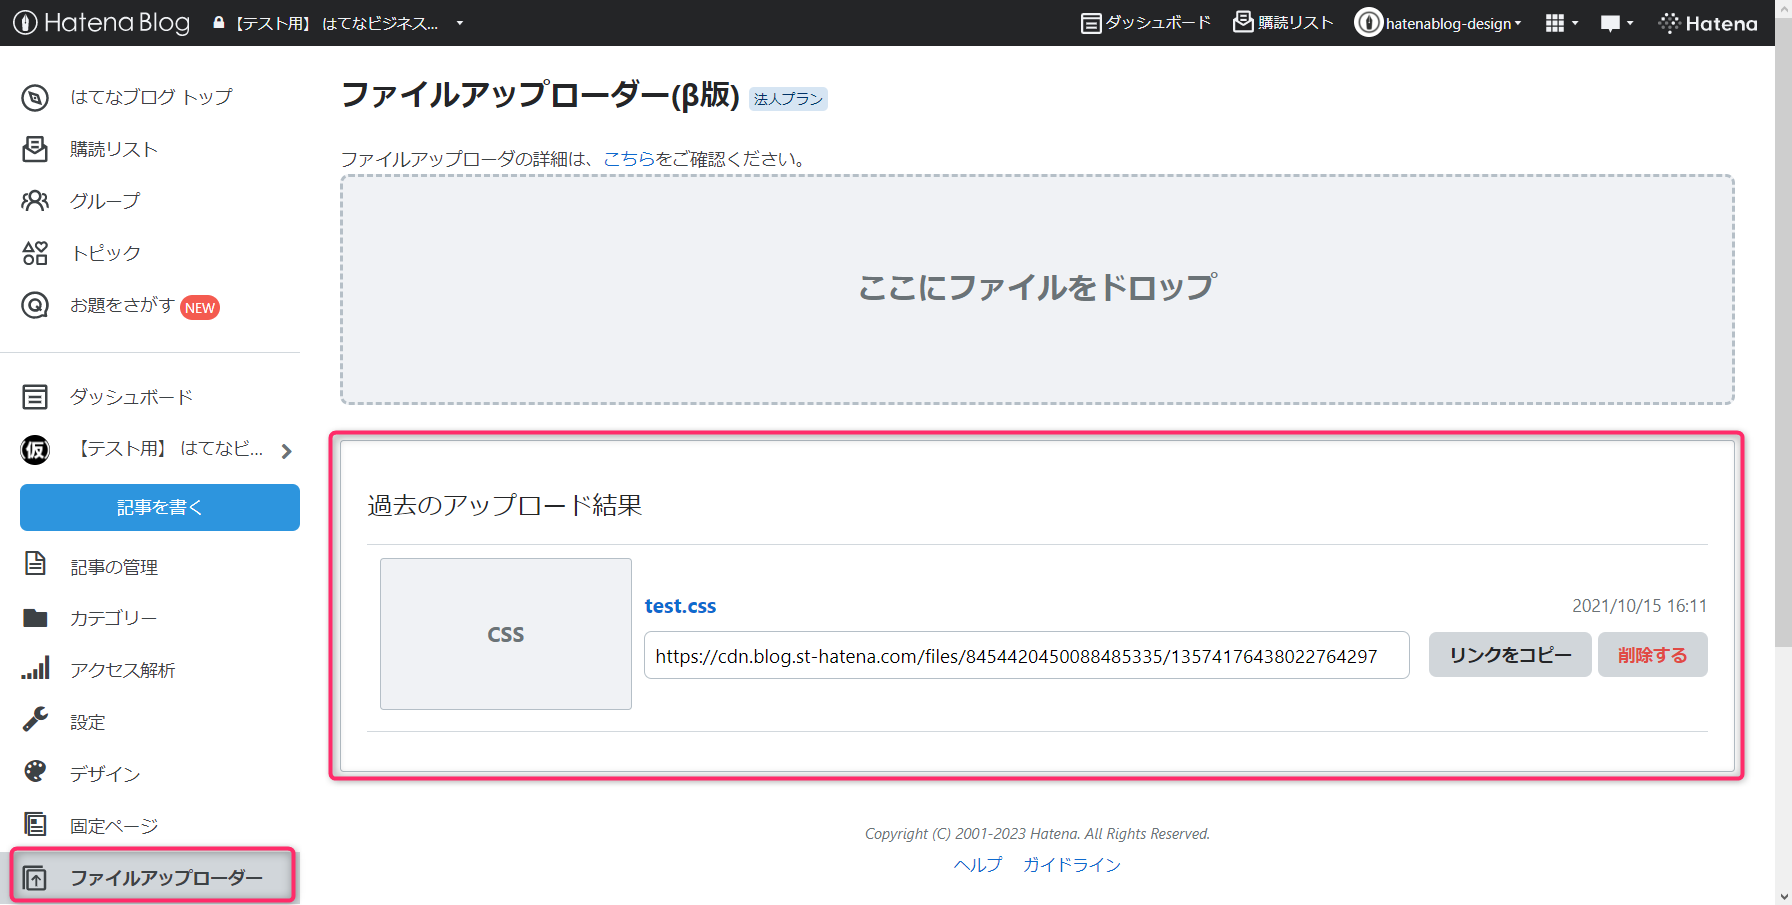Click the 削除する button

(x=1653, y=655)
